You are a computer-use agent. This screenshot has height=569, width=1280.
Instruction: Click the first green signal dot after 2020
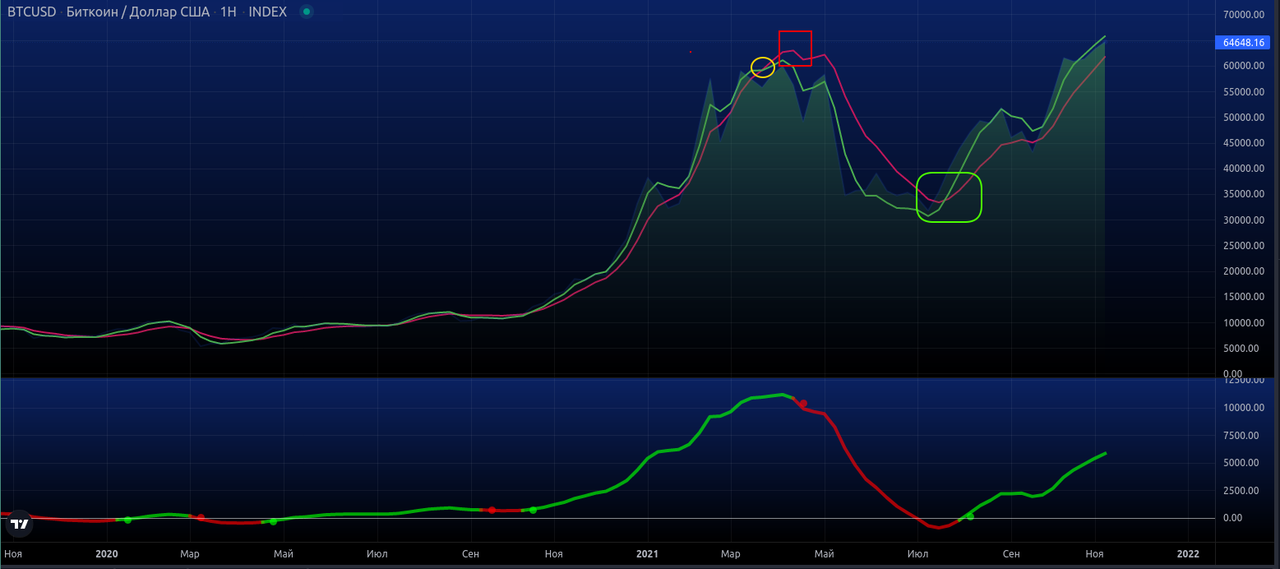pos(127,520)
